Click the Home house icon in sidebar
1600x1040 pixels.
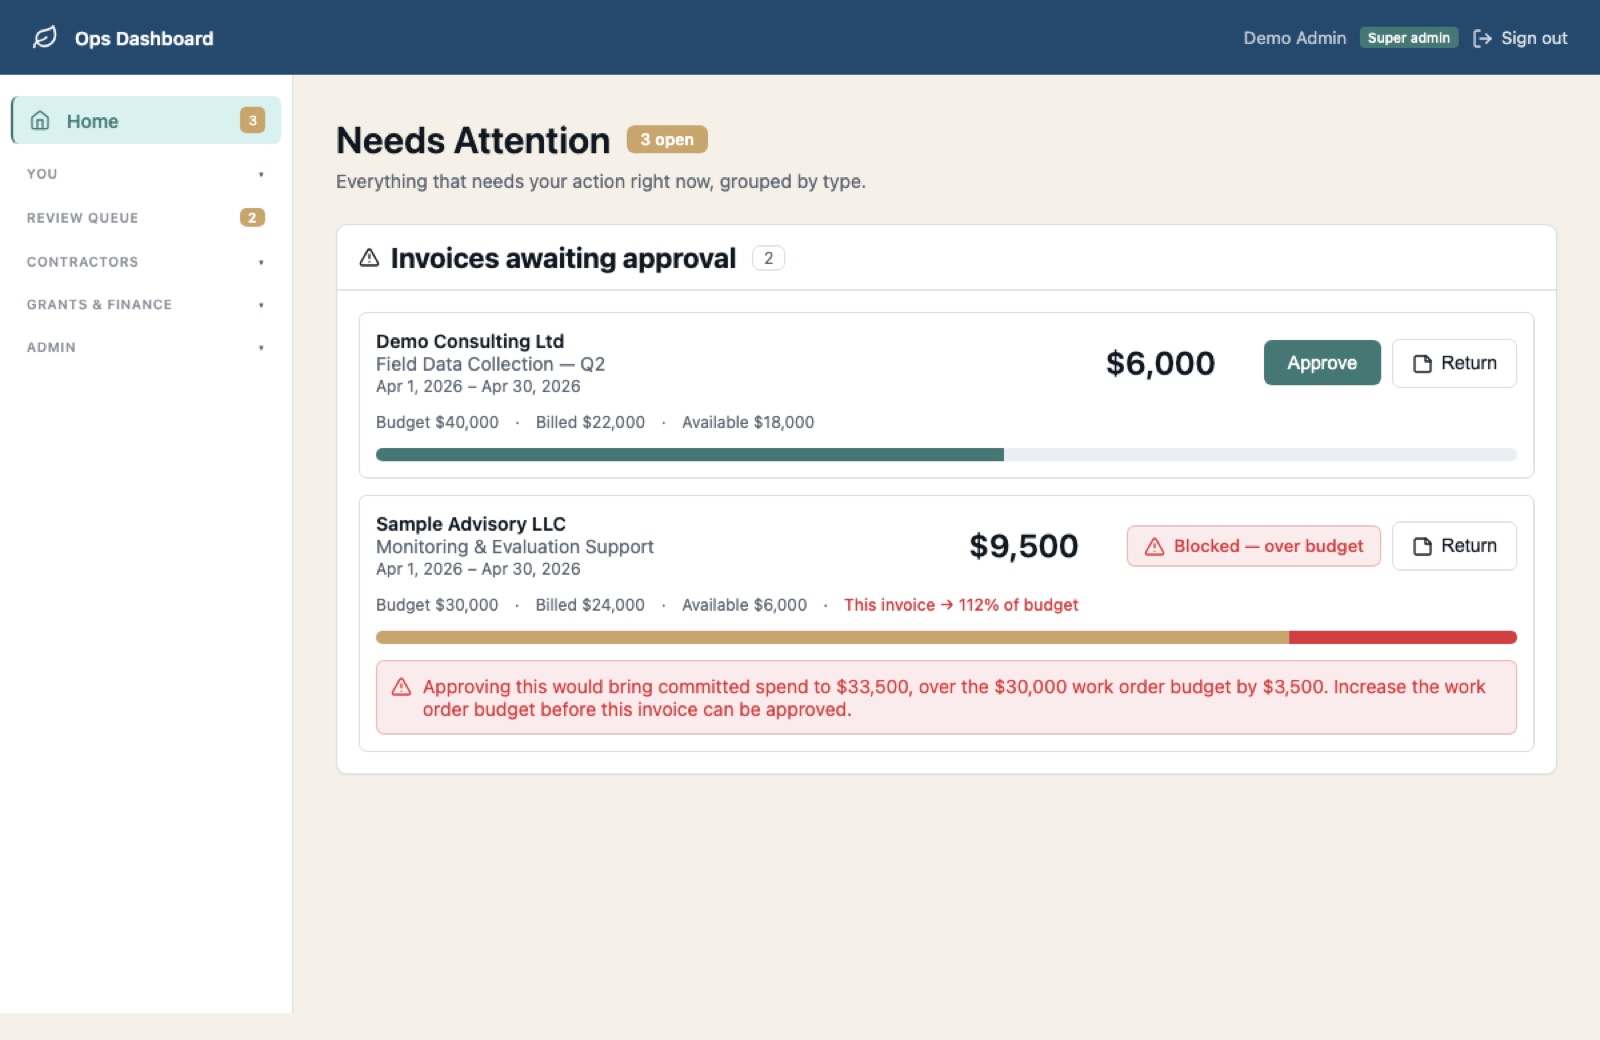[x=40, y=121]
